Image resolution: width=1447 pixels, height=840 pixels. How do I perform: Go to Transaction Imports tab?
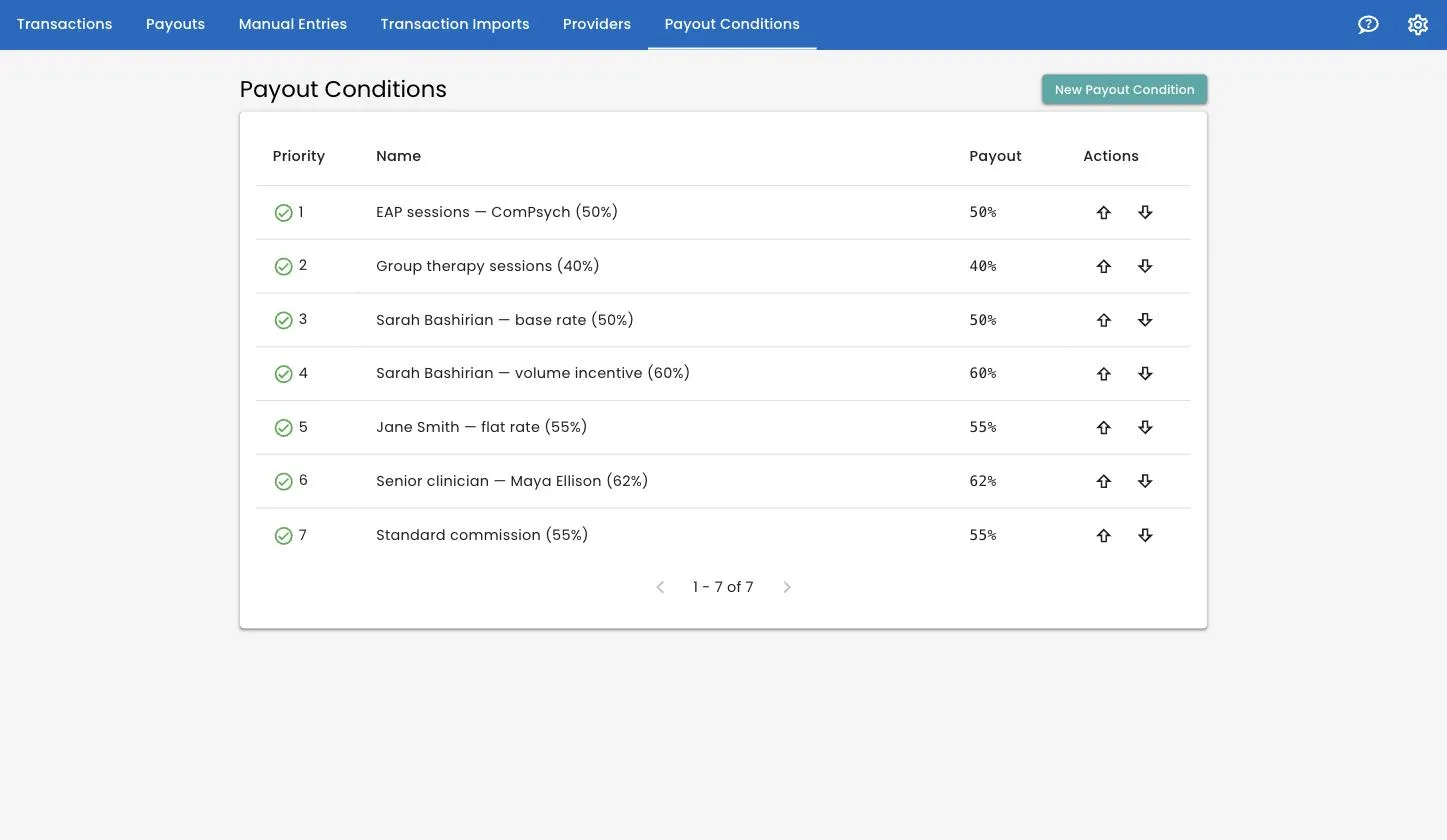[455, 24]
